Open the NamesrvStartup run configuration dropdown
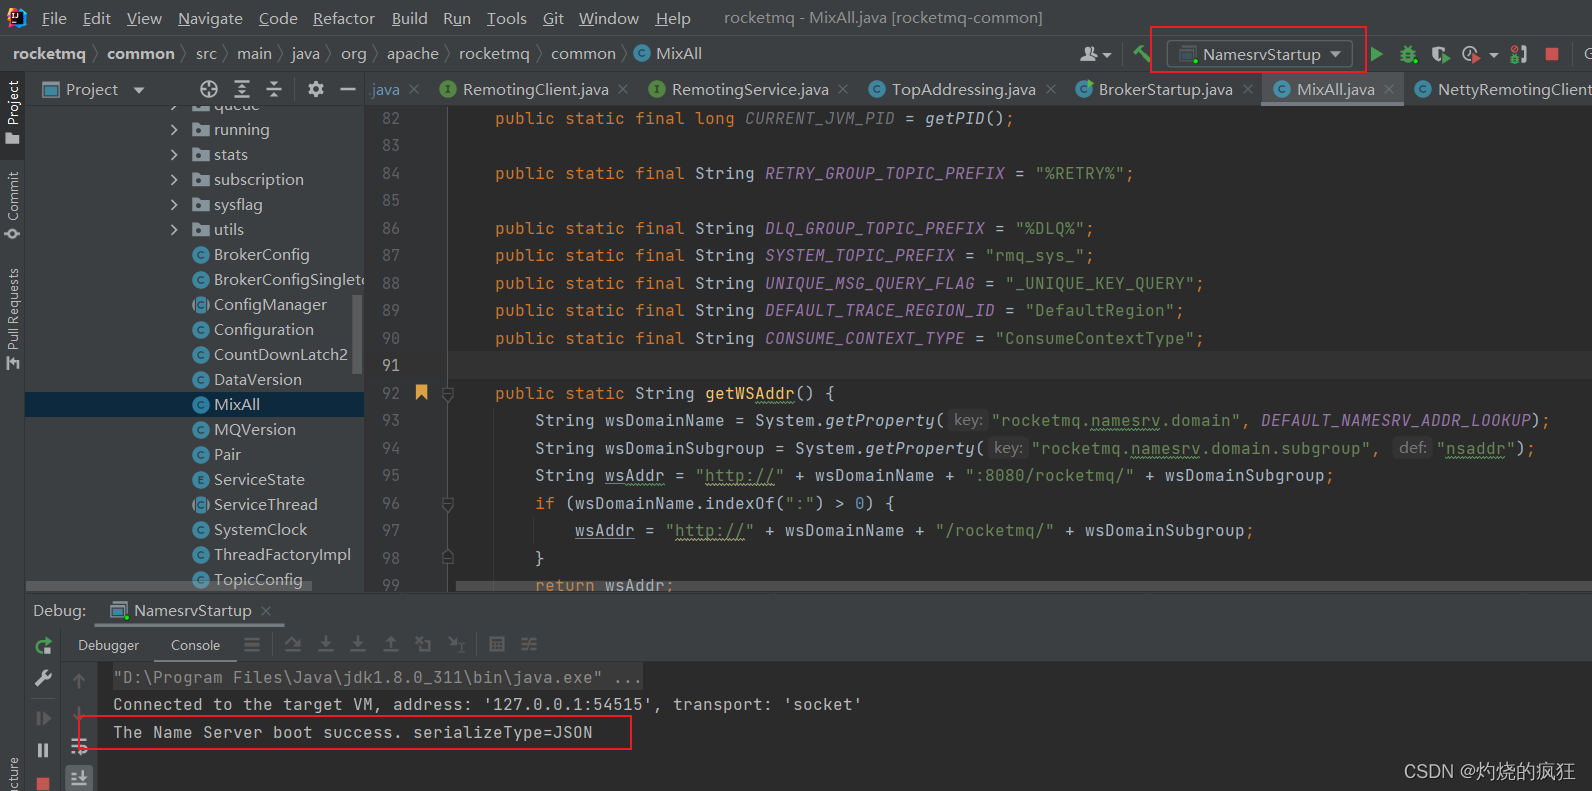1592x791 pixels. 1261,54
